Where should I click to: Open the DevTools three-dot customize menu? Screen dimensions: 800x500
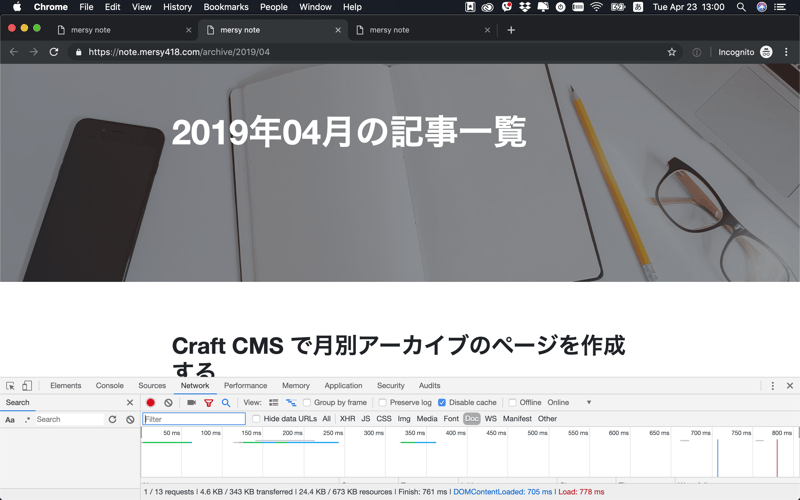click(x=772, y=386)
